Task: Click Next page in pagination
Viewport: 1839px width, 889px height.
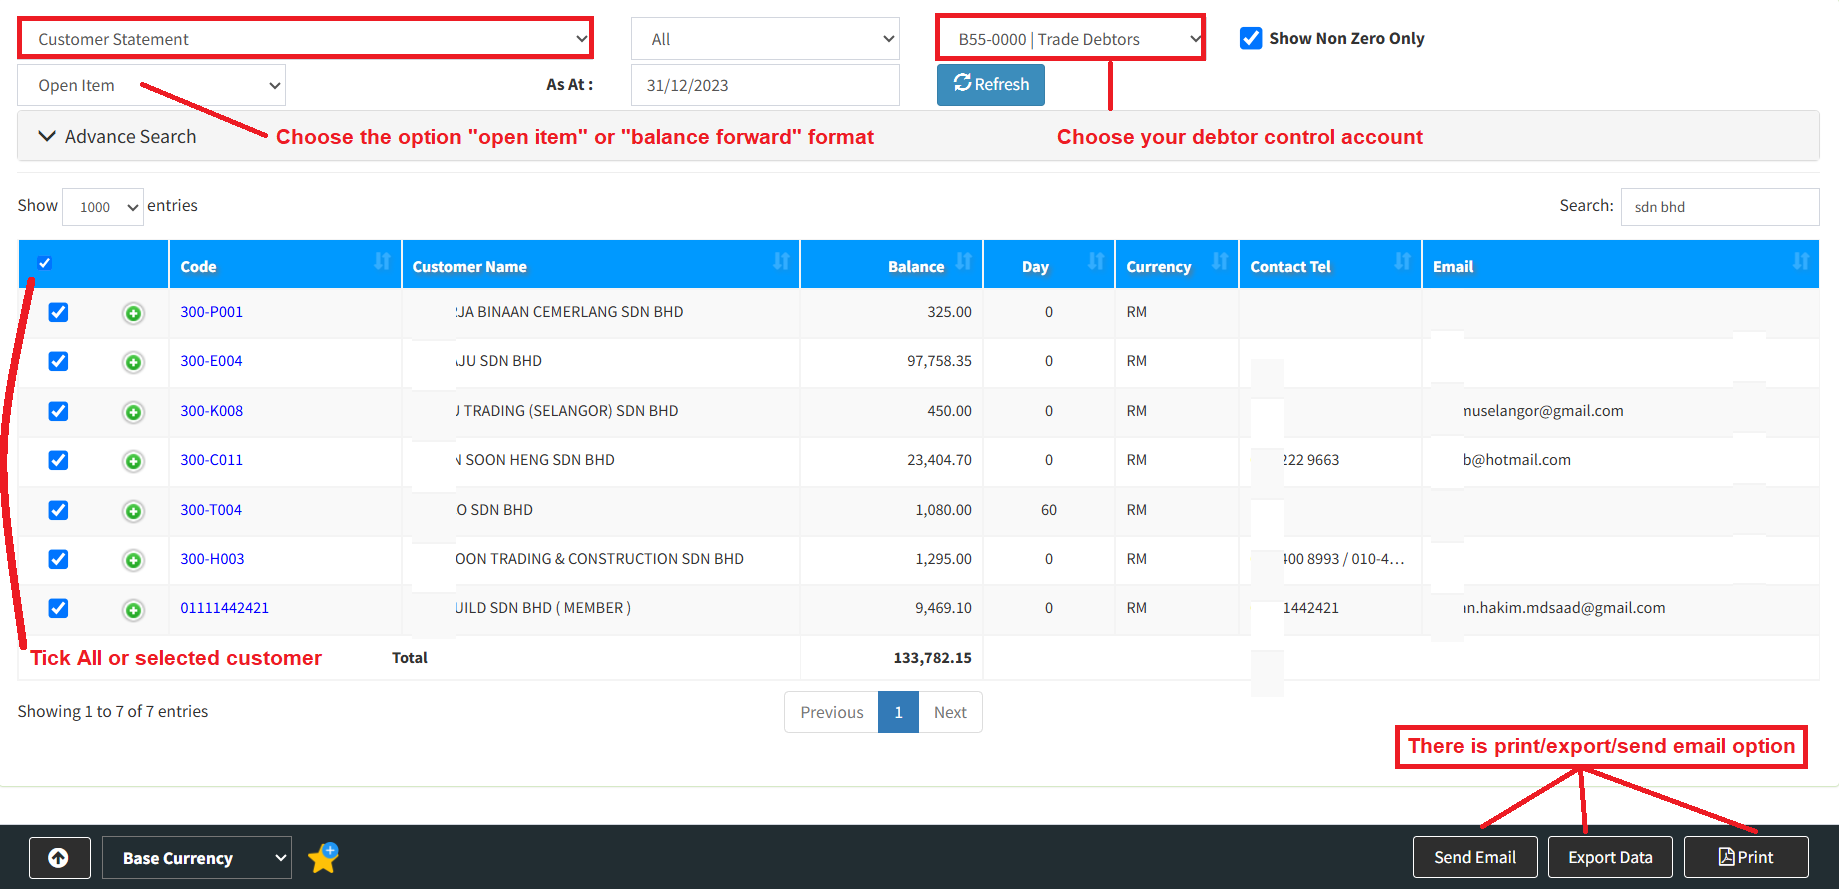Action: [950, 712]
